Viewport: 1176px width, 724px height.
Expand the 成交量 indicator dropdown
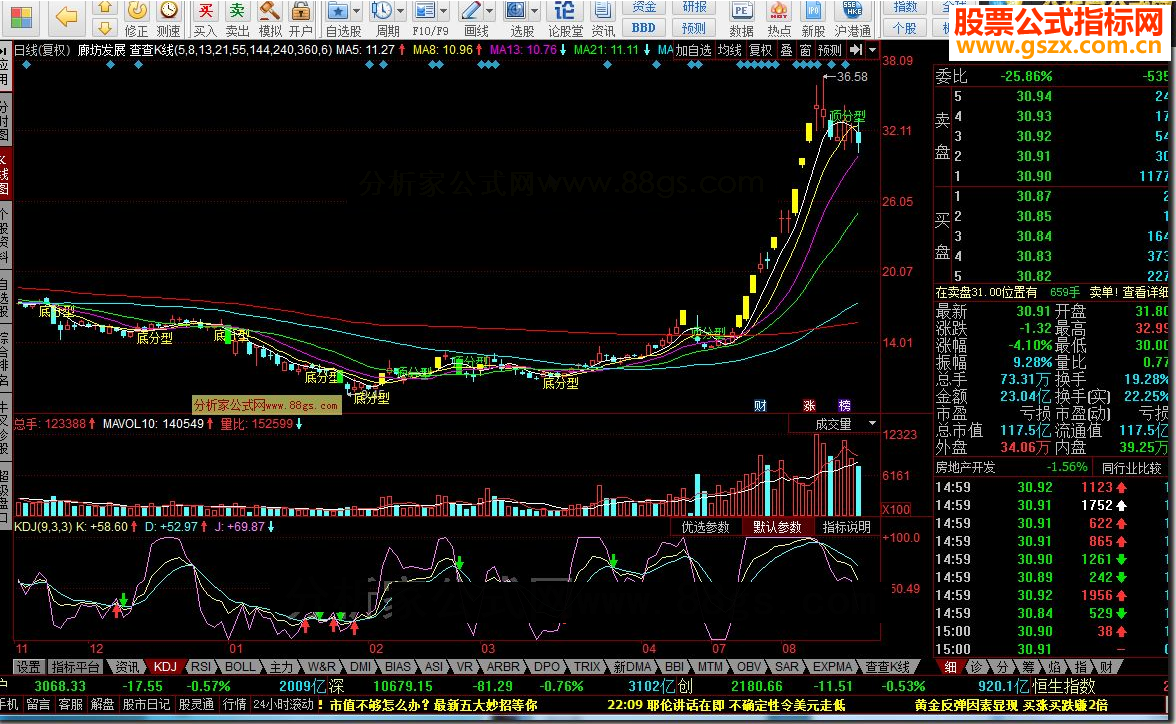833,424
